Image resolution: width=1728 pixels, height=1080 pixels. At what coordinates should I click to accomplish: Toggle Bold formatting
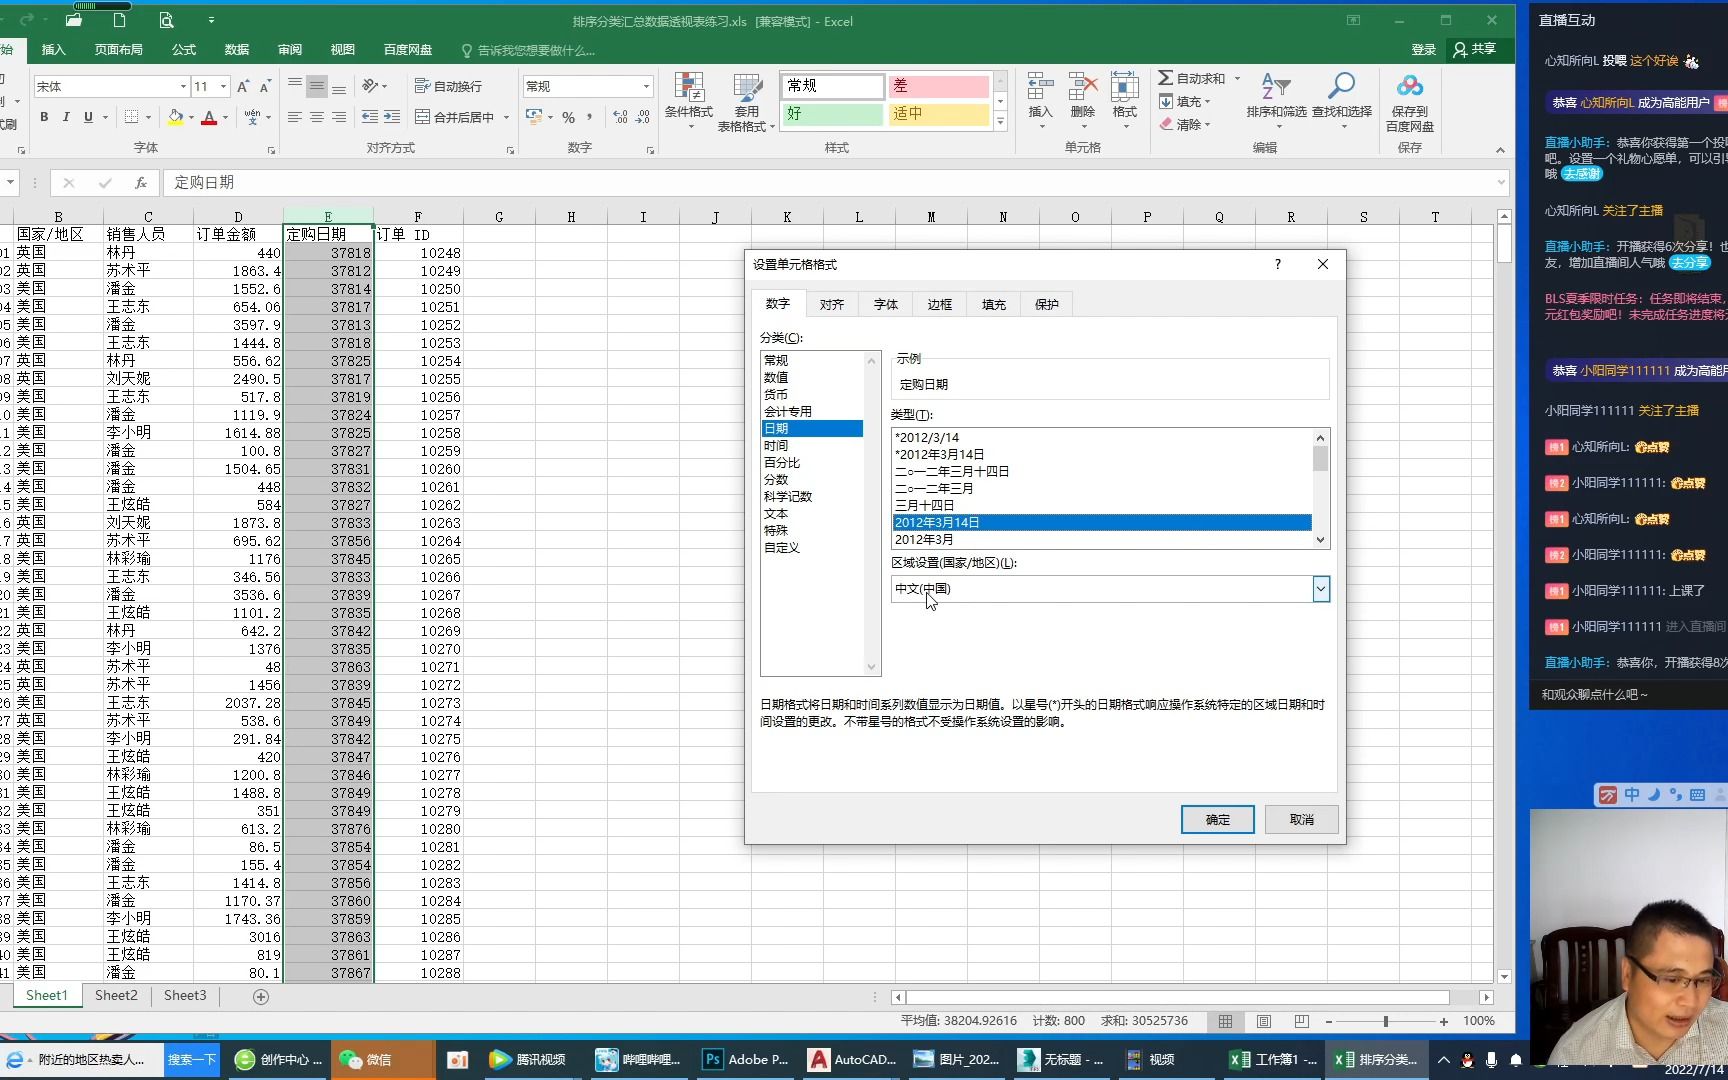pos(43,117)
